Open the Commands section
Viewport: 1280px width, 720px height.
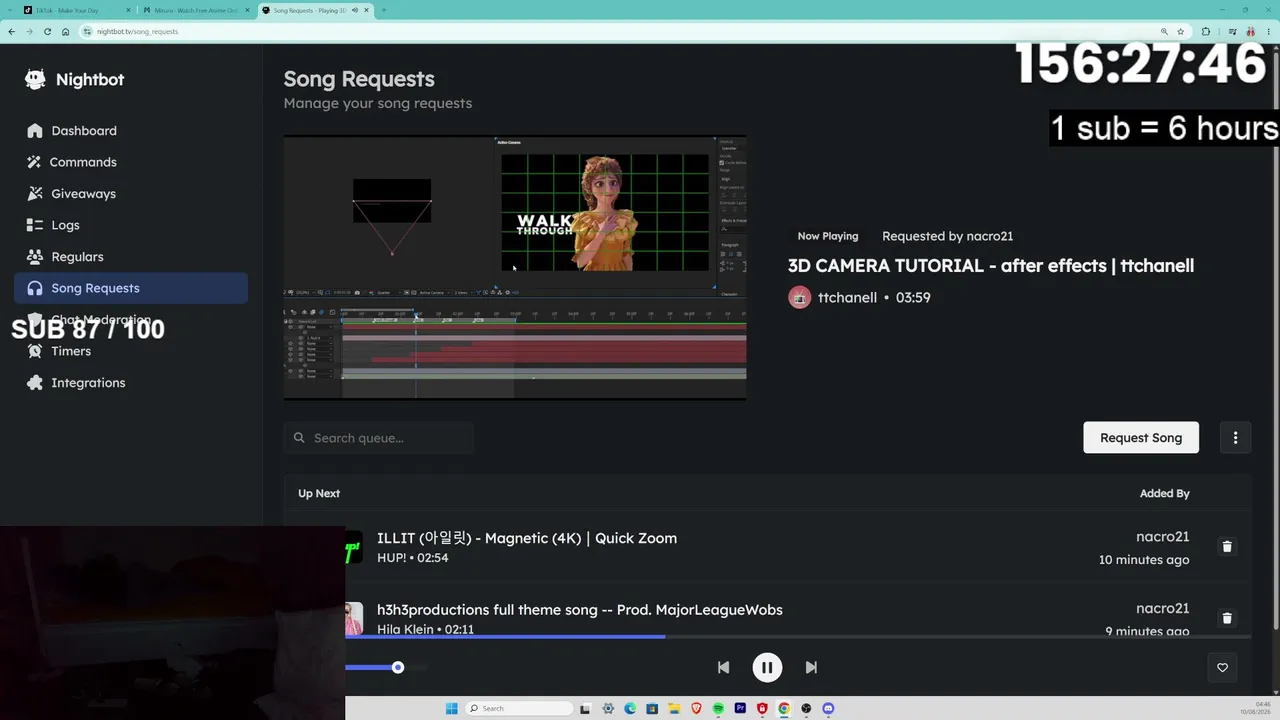coord(131,162)
